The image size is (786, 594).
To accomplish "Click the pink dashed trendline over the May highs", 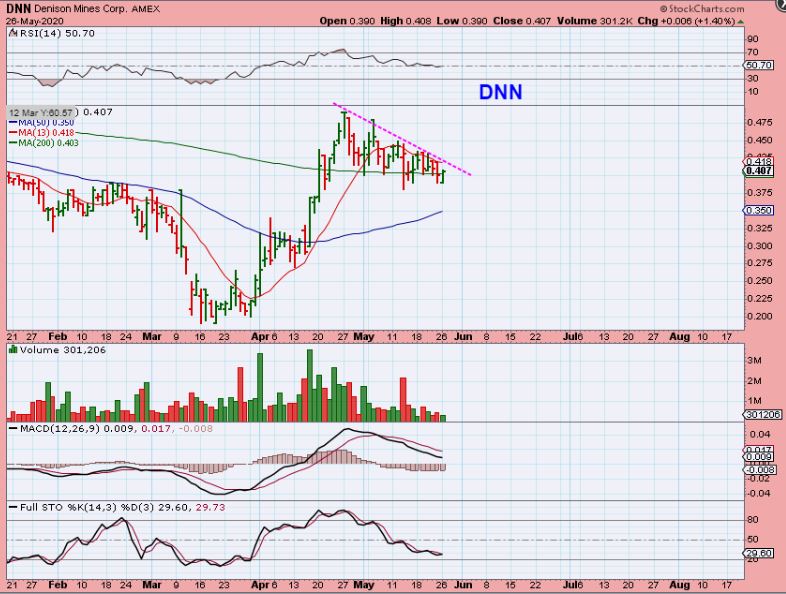I will tap(402, 139).
